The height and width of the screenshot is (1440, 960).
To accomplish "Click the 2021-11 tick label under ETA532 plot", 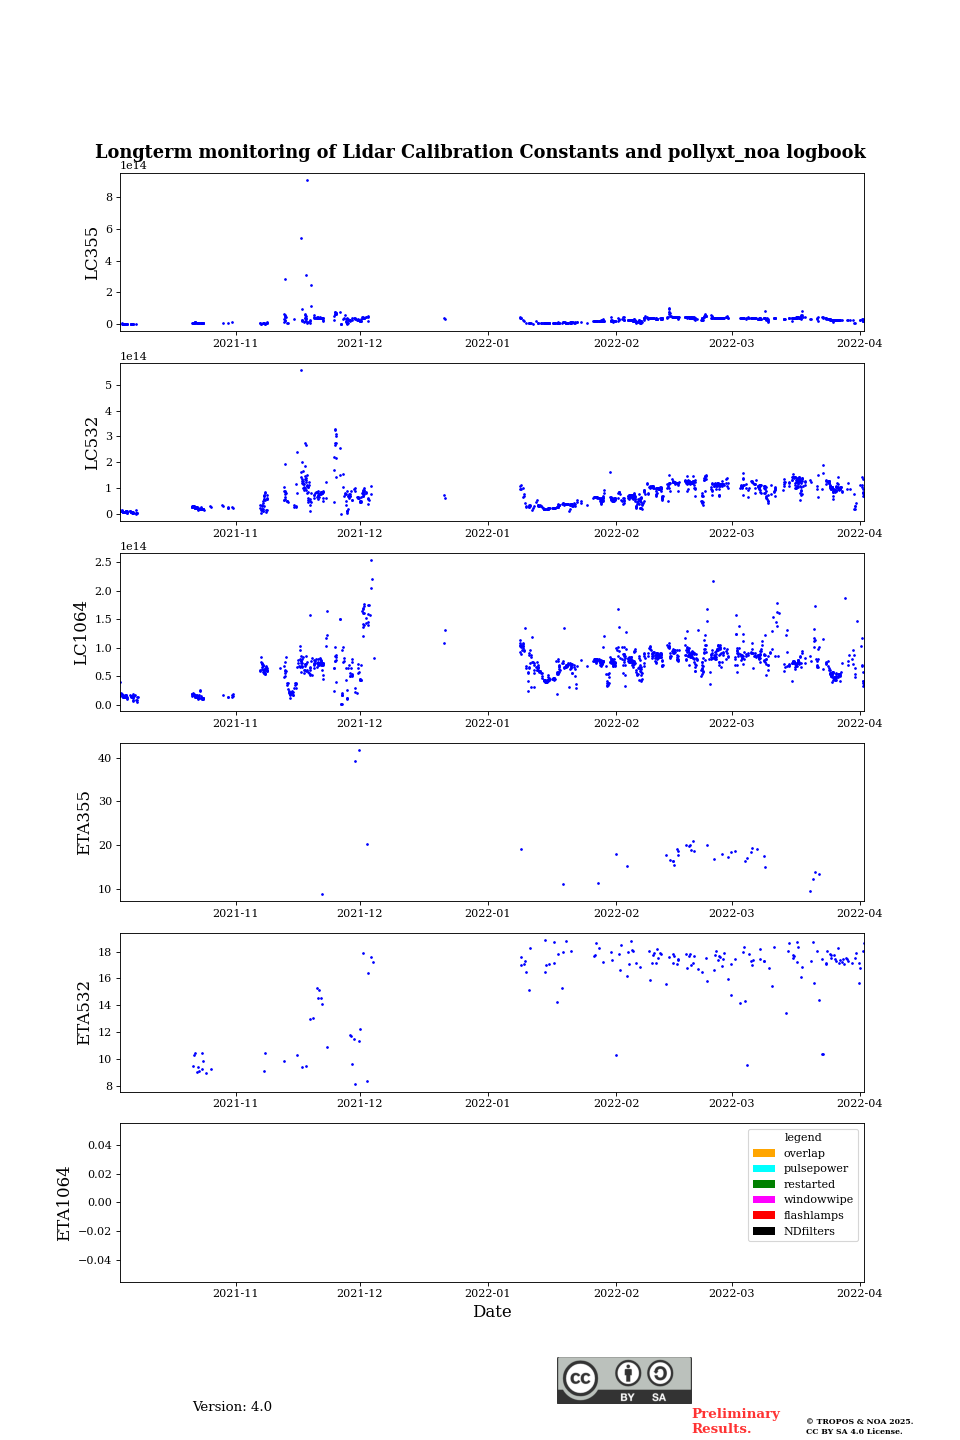I will (235, 1103).
